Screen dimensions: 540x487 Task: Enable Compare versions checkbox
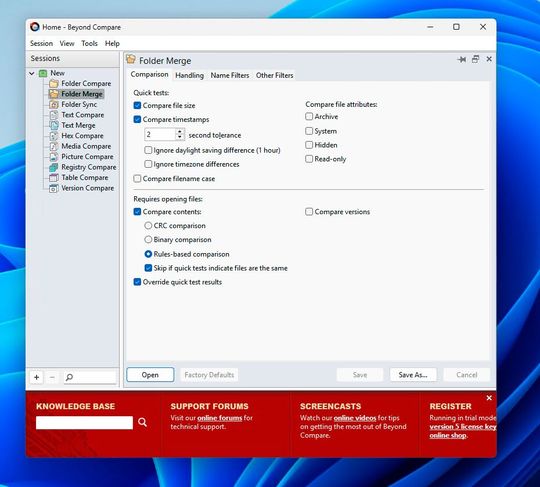(x=309, y=211)
